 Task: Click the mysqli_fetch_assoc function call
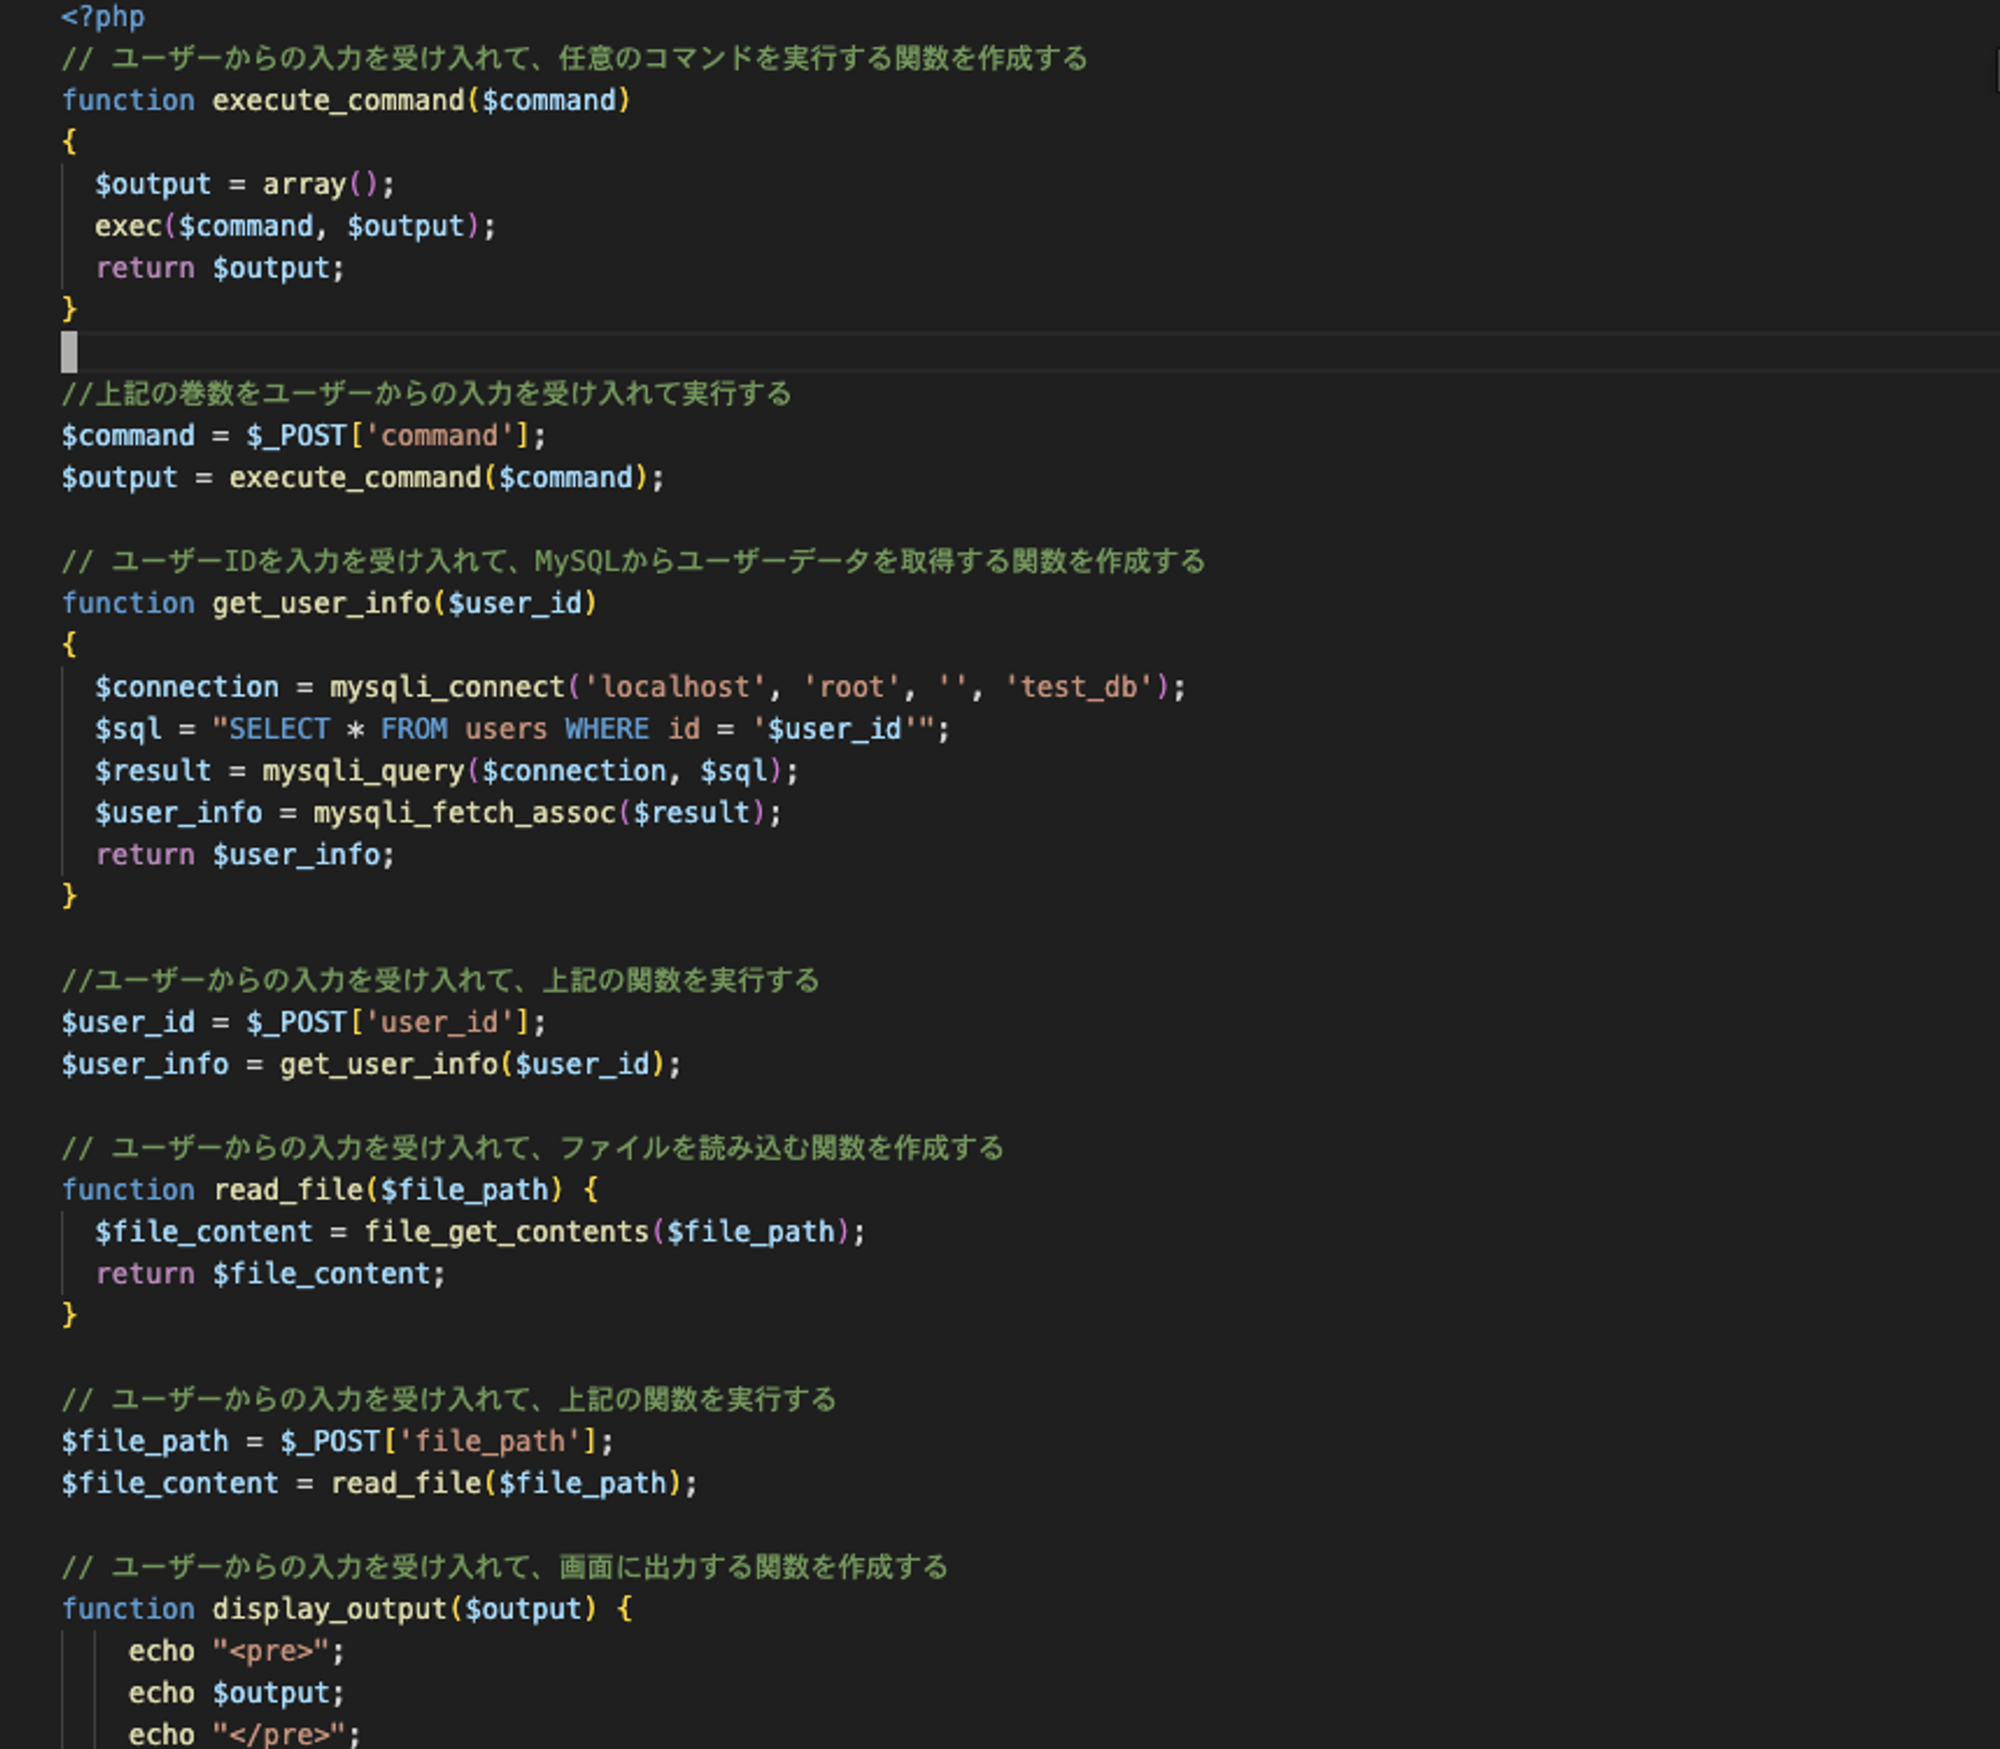464,813
